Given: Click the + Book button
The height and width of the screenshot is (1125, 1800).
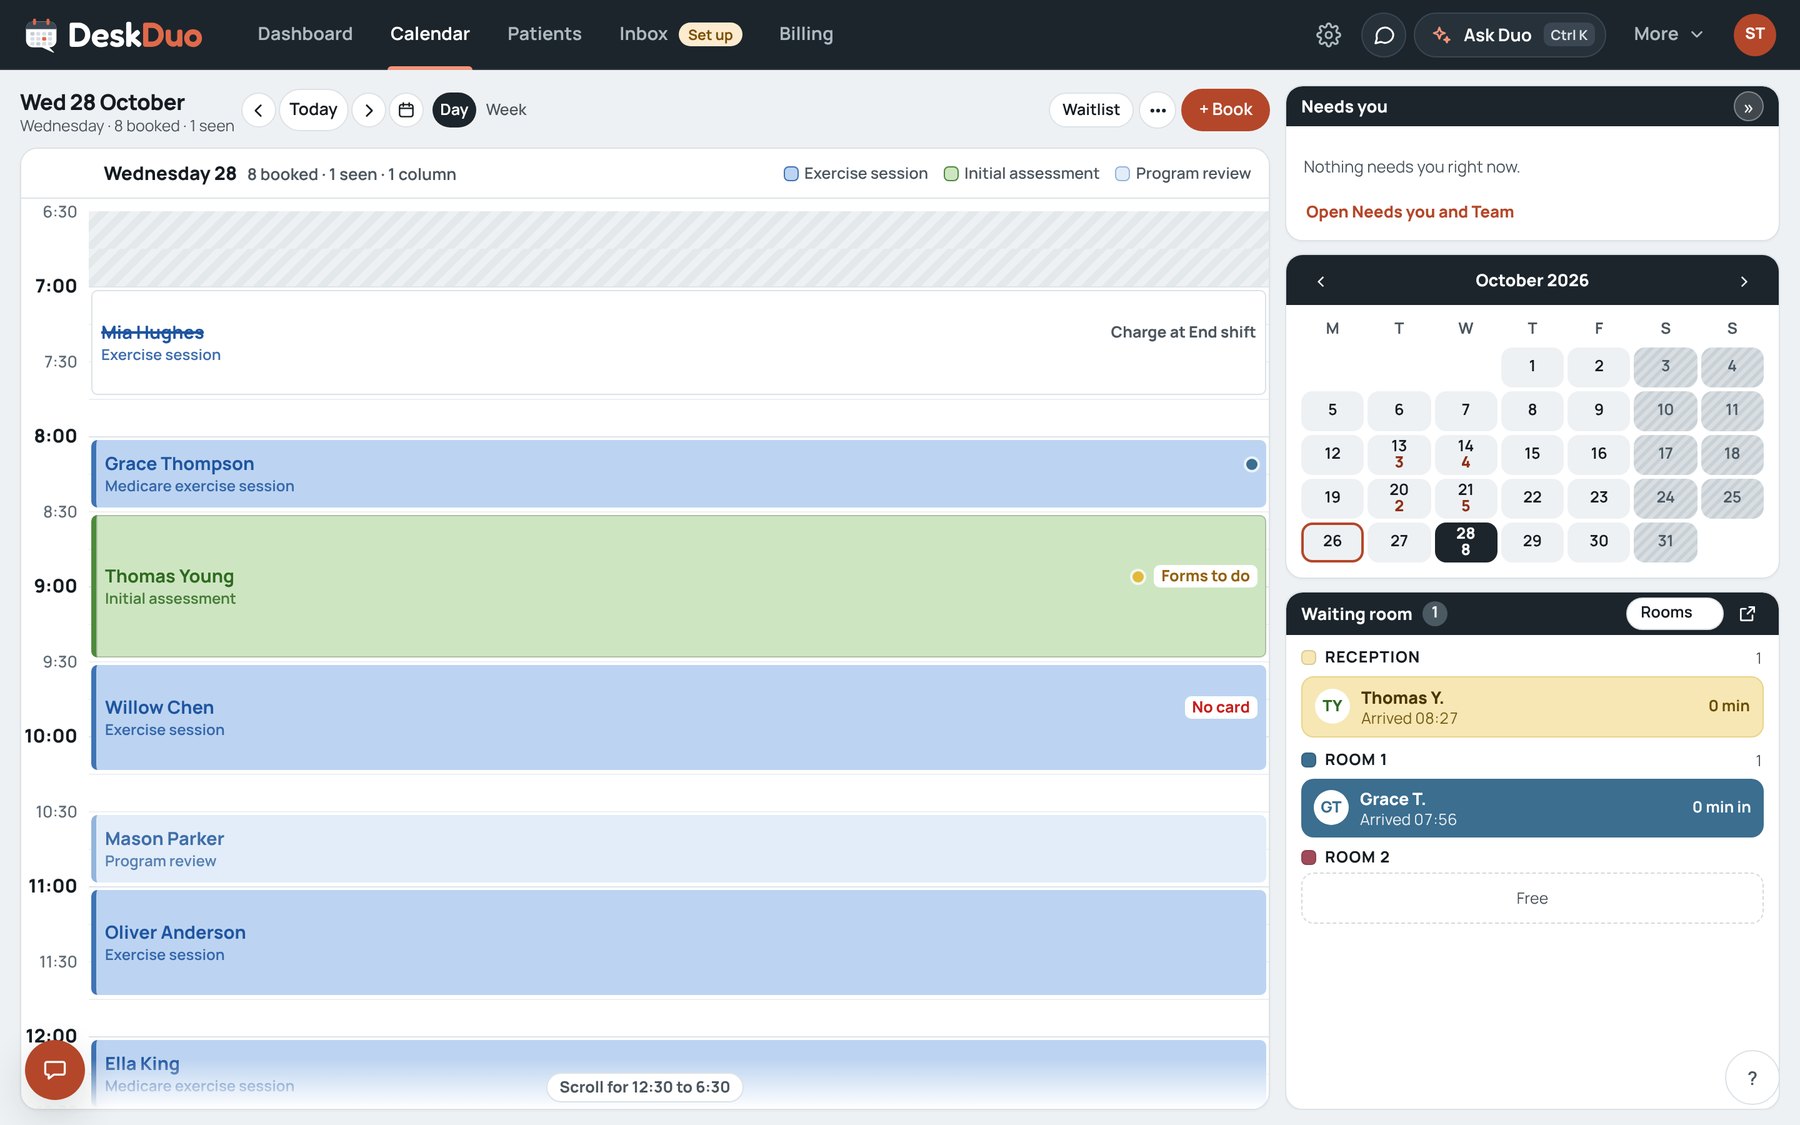Looking at the screenshot, I should pos(1225,110).
